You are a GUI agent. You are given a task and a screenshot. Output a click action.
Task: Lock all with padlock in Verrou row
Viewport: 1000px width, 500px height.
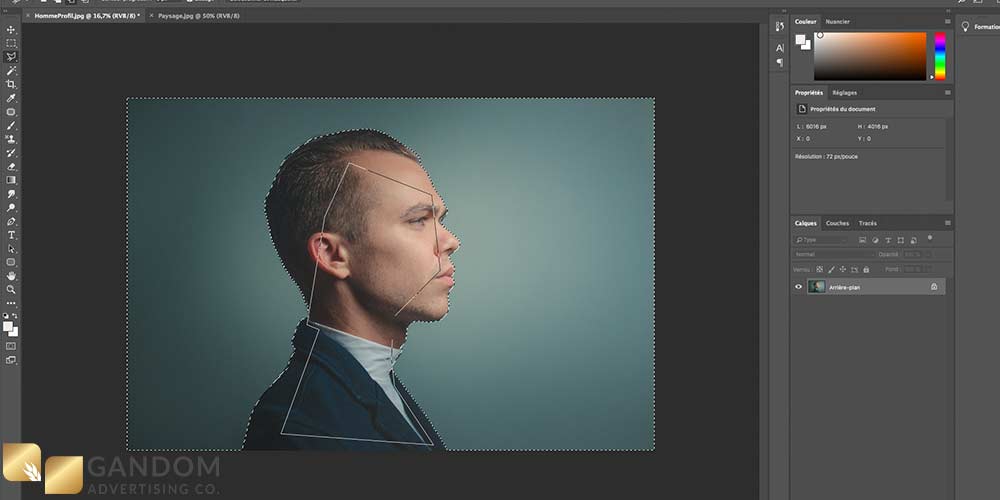pos(866,269)
